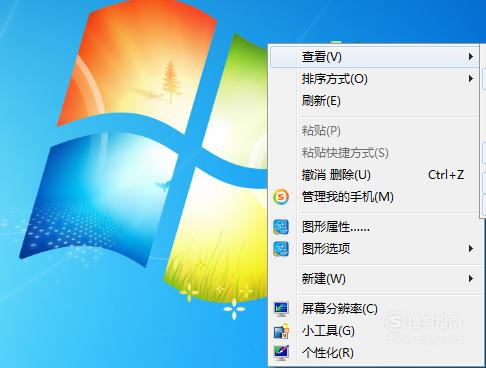The height and width of the screenshot is (368, 486).
Task: Click the icon beside 图形属性
Action: point(281,227)
